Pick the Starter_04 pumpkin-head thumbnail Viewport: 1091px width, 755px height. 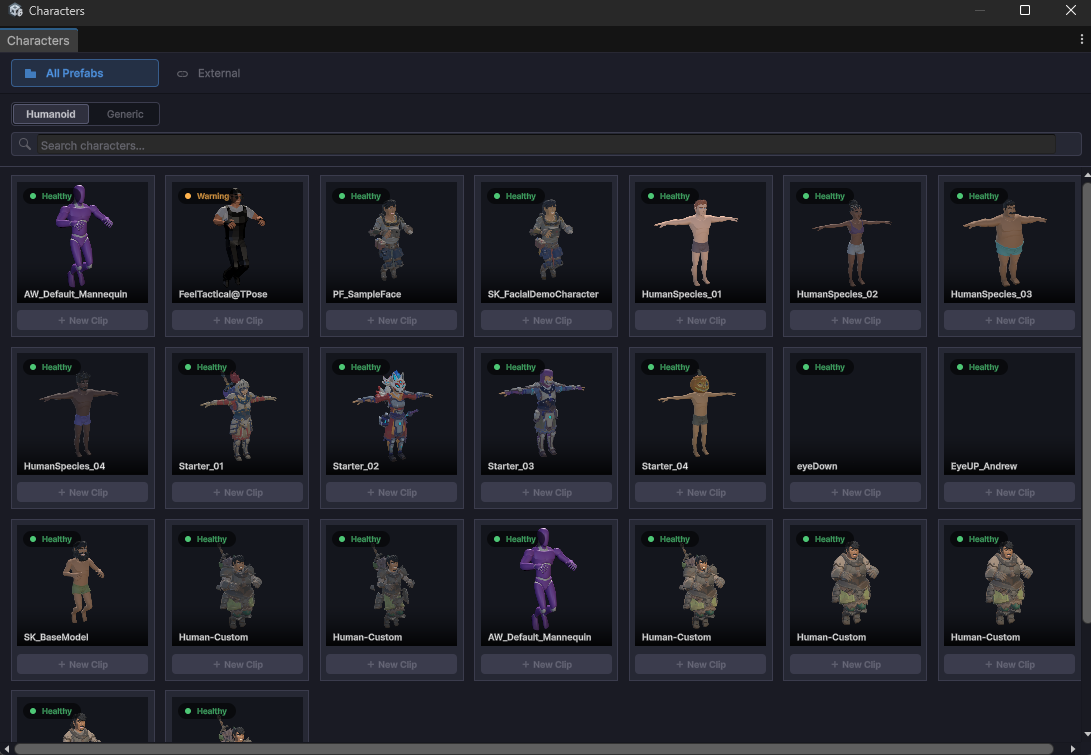[x=701, y=414]
